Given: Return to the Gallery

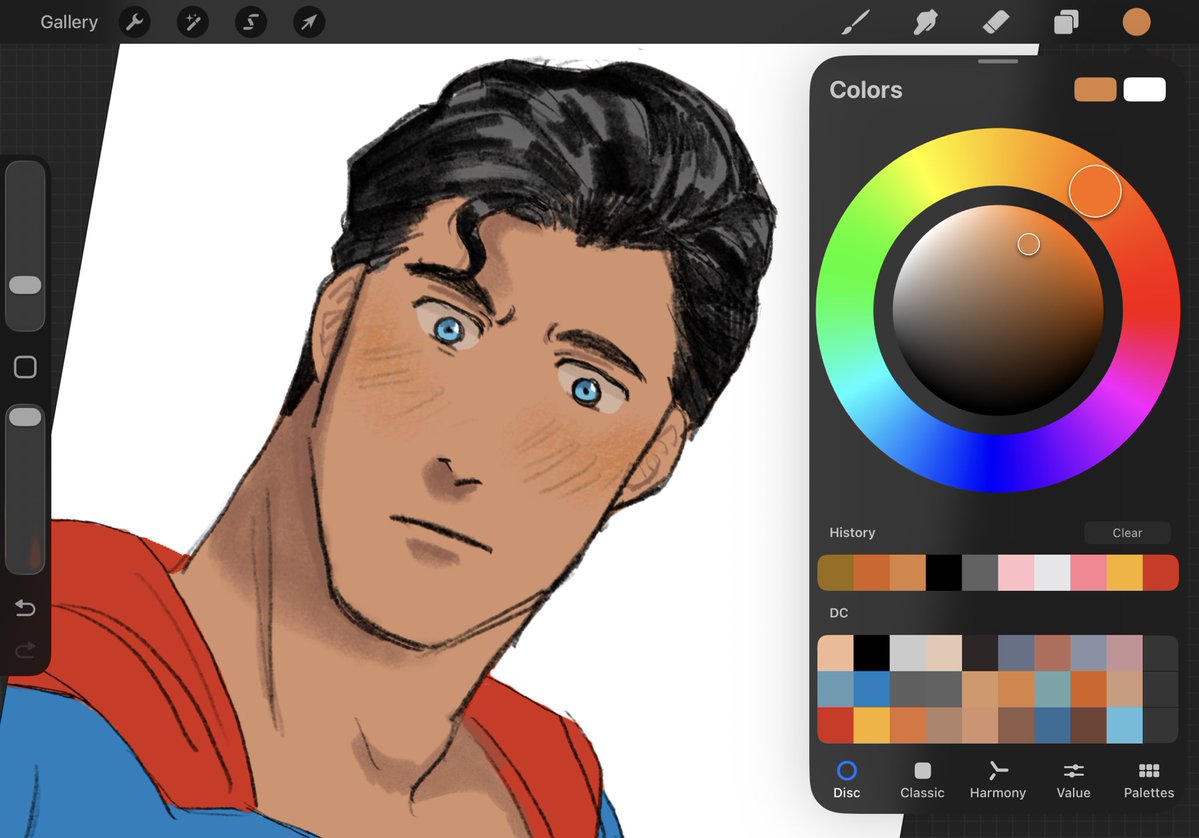Looking at the screenshot, I should pyautogui.click(x=69, y=22).
